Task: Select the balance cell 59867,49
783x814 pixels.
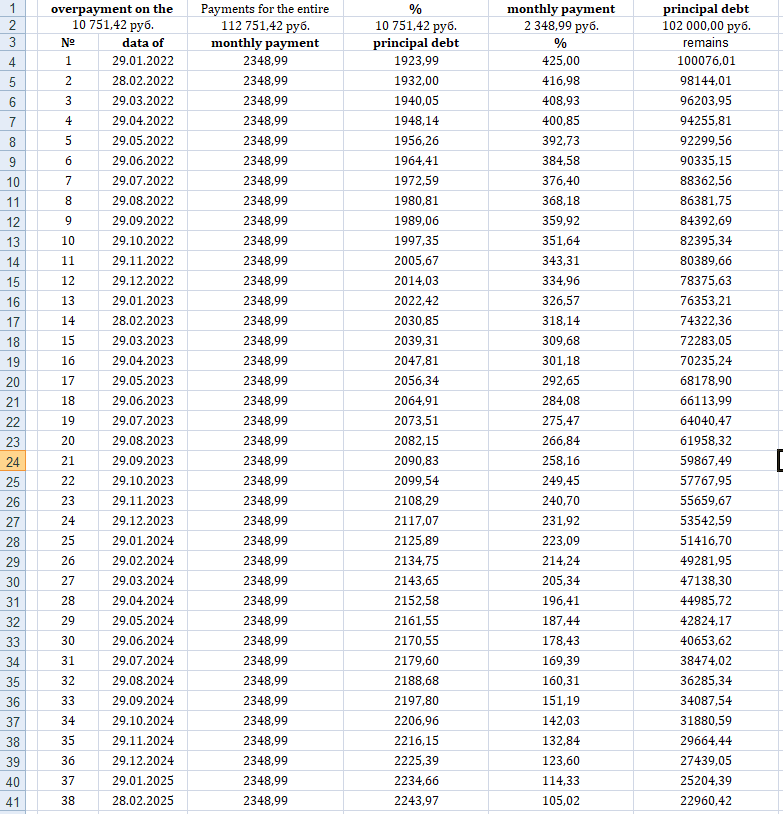Action: click(x=705, y=461)
